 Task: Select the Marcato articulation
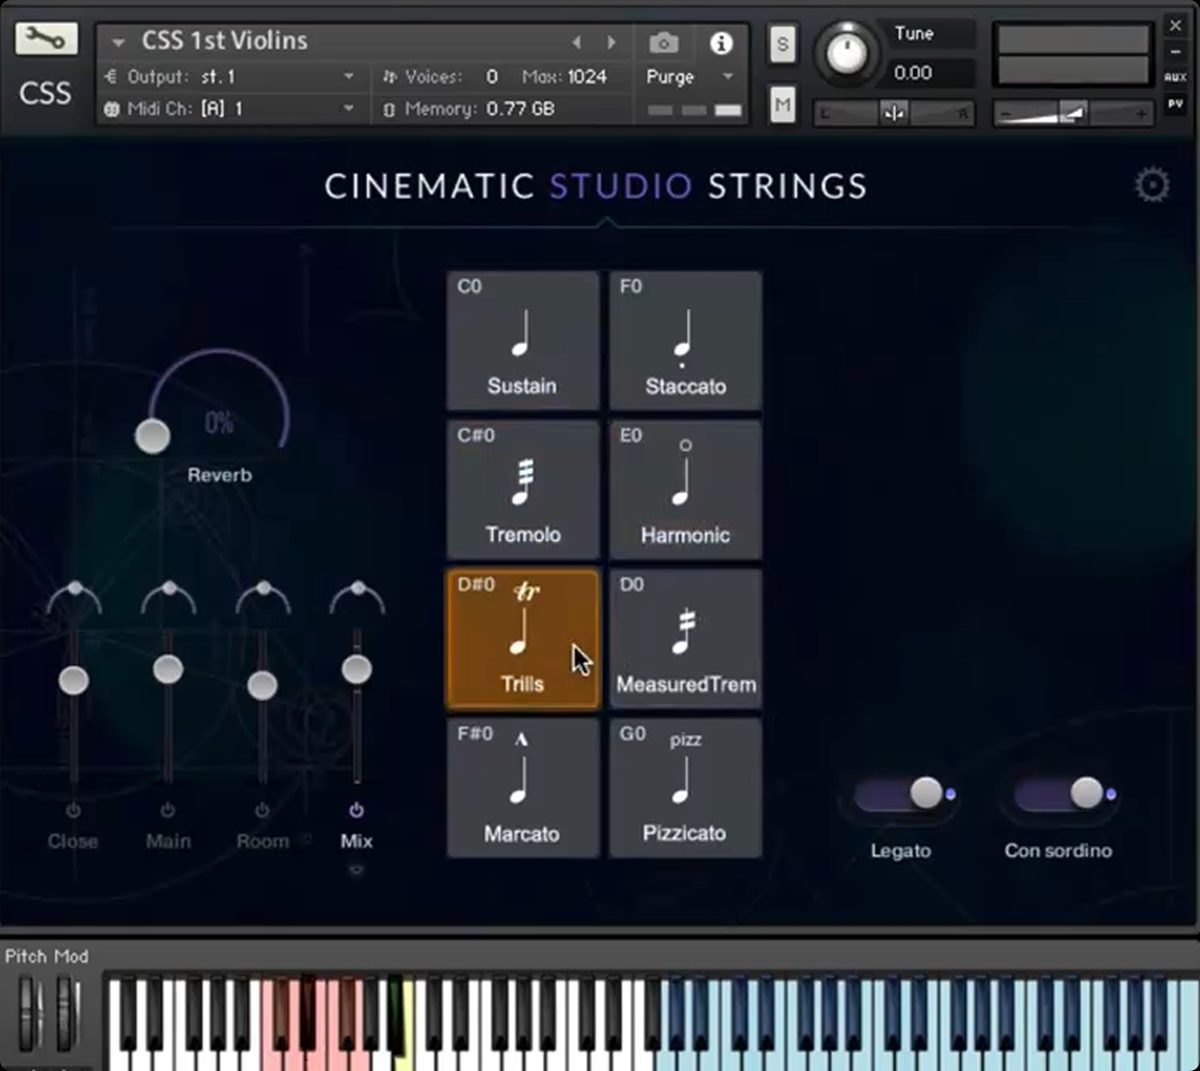tap(522, 789)
